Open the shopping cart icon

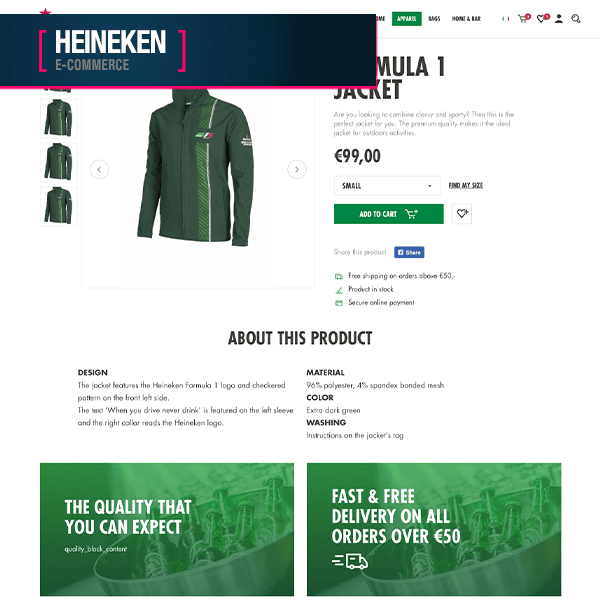pos(523,18)
